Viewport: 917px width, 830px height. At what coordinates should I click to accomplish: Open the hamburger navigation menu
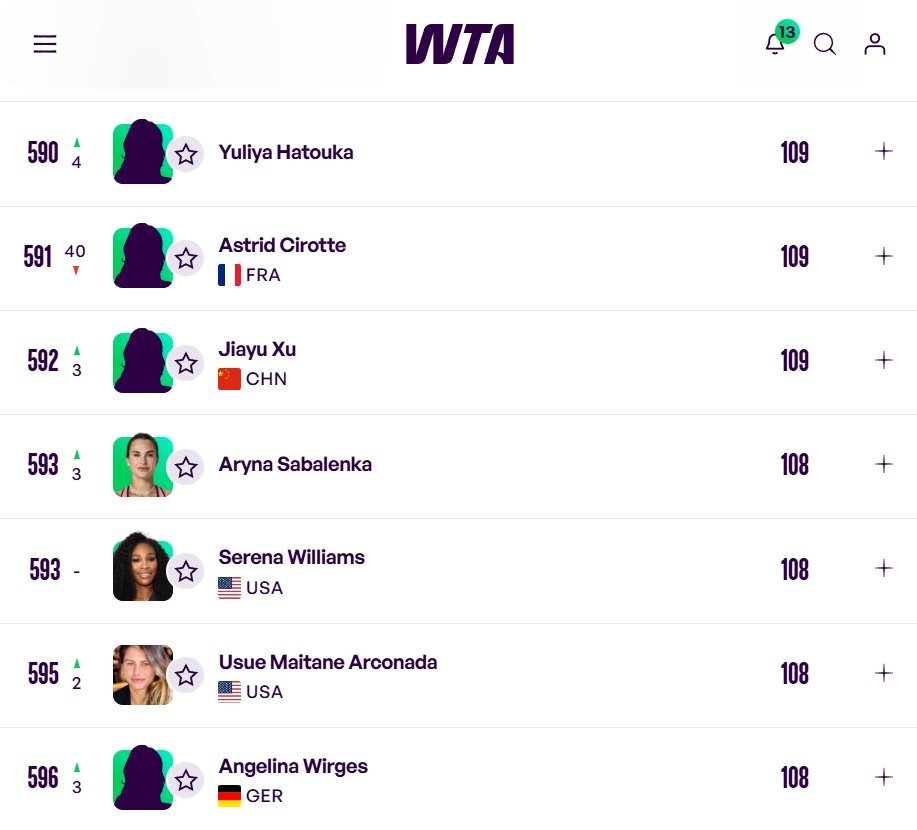point(45,44)
